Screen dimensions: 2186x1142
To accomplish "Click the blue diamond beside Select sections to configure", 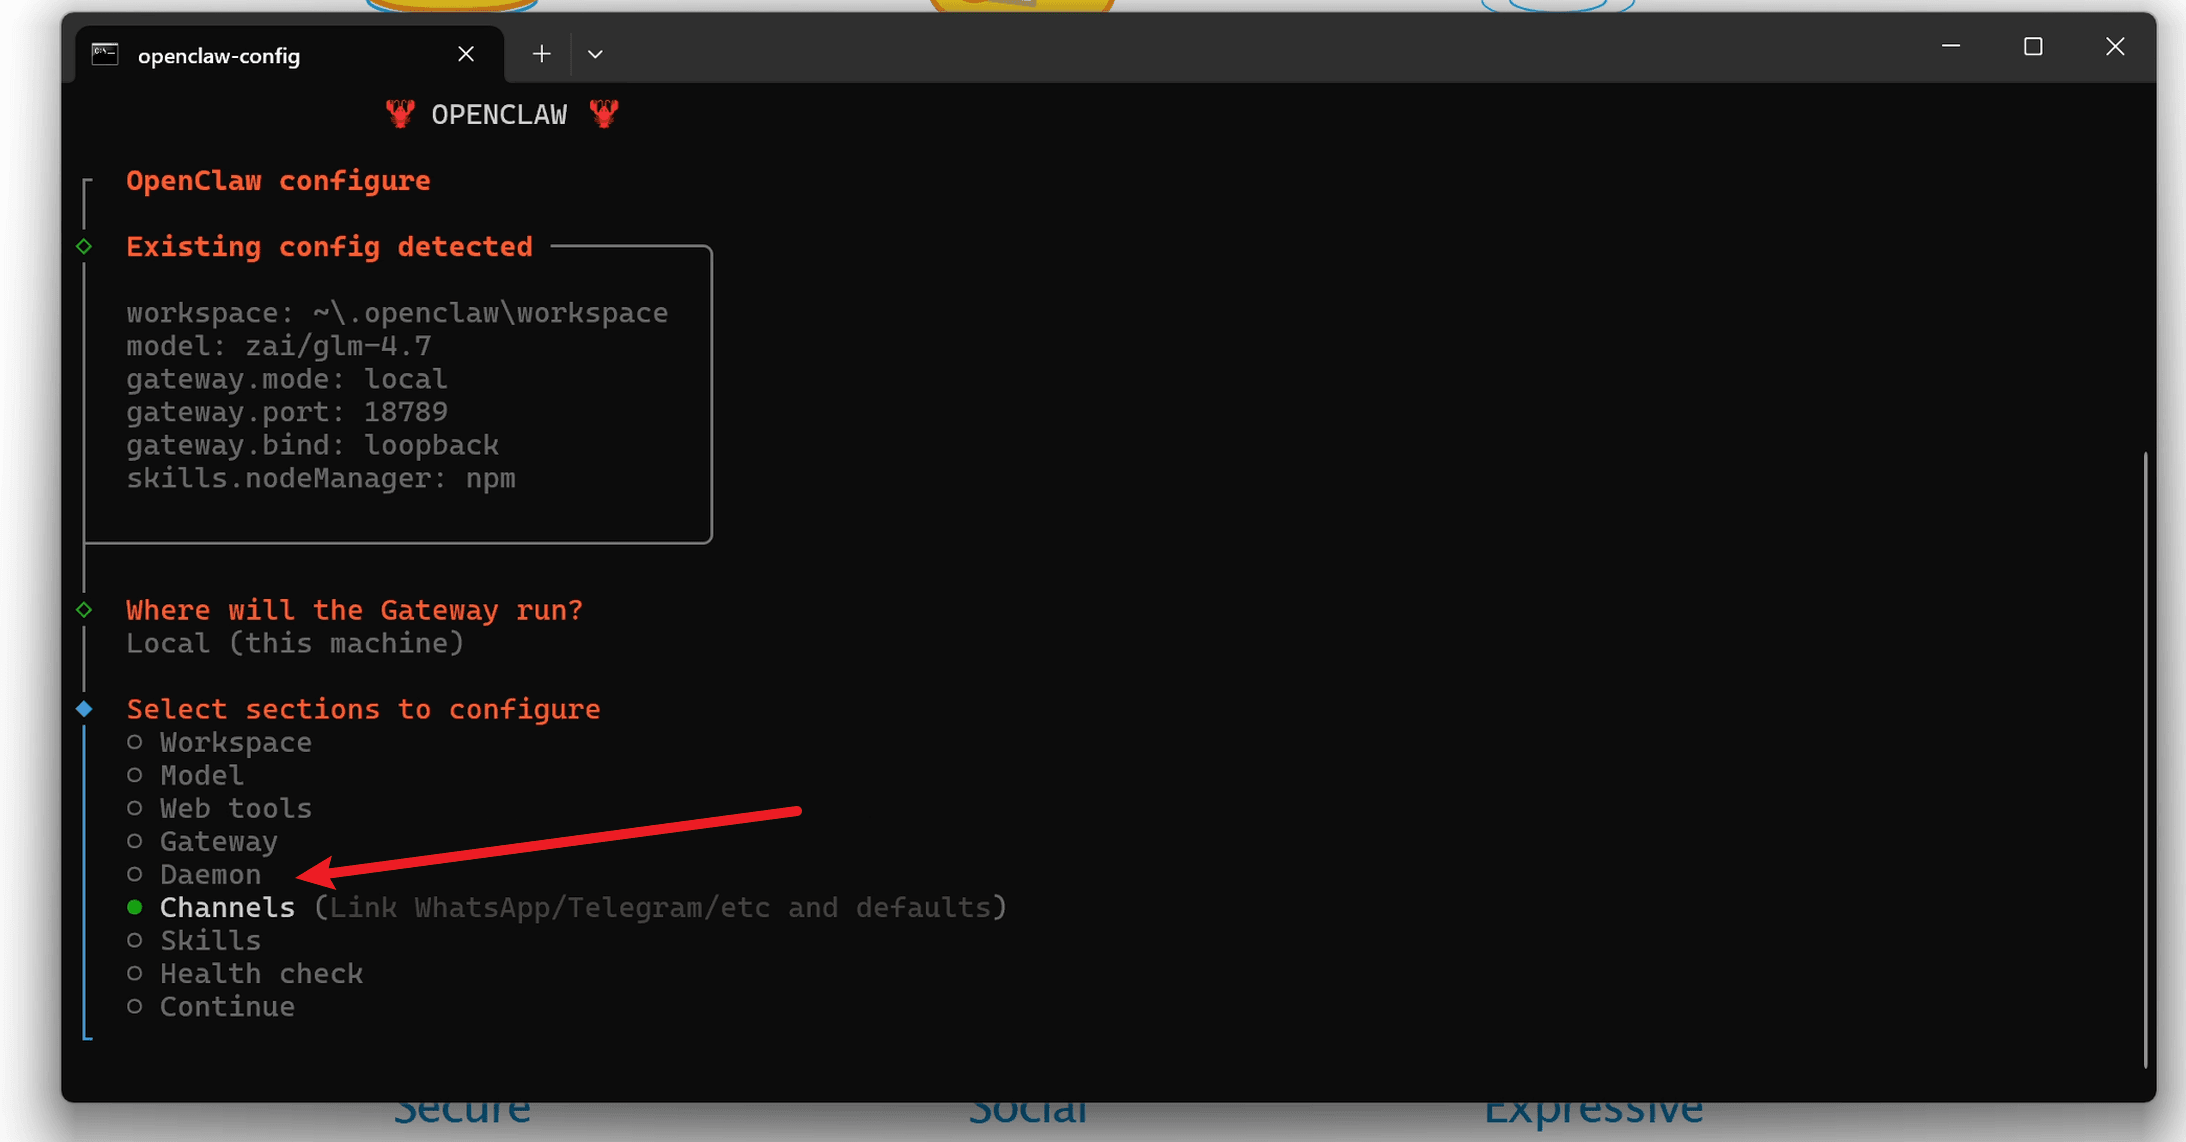I will point(85,708).
